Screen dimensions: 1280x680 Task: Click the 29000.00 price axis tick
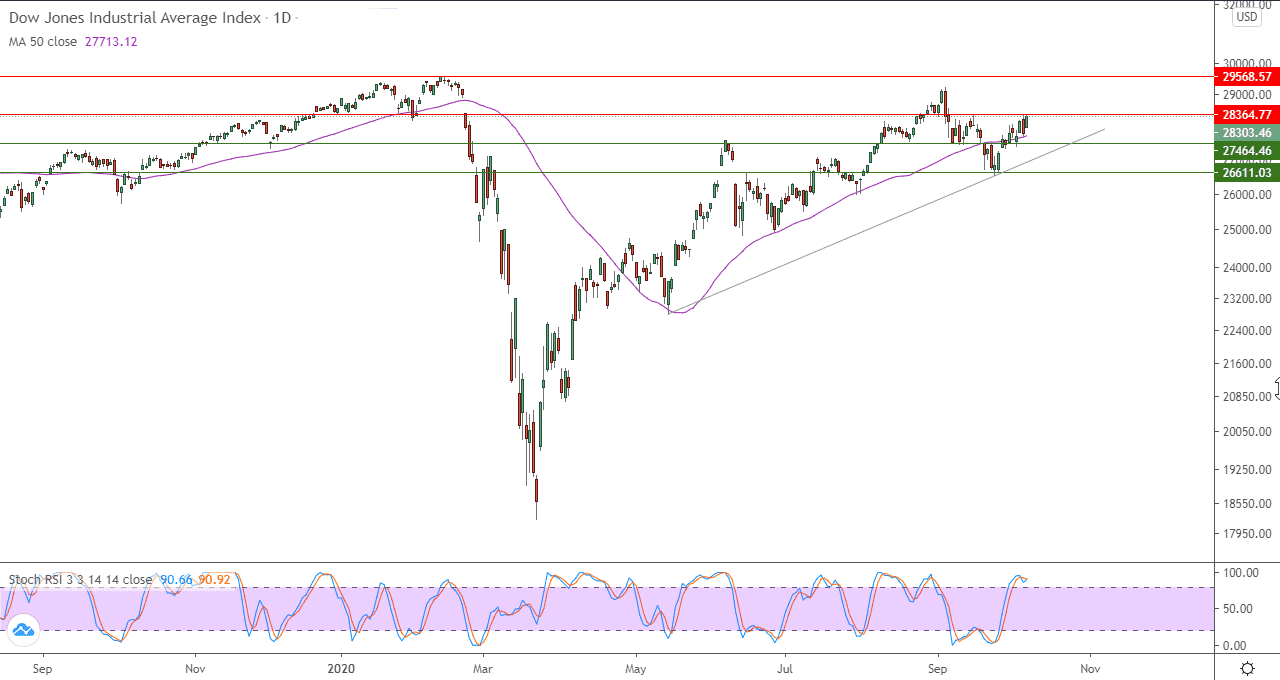pyautogui.click(x=1246, y=94)
